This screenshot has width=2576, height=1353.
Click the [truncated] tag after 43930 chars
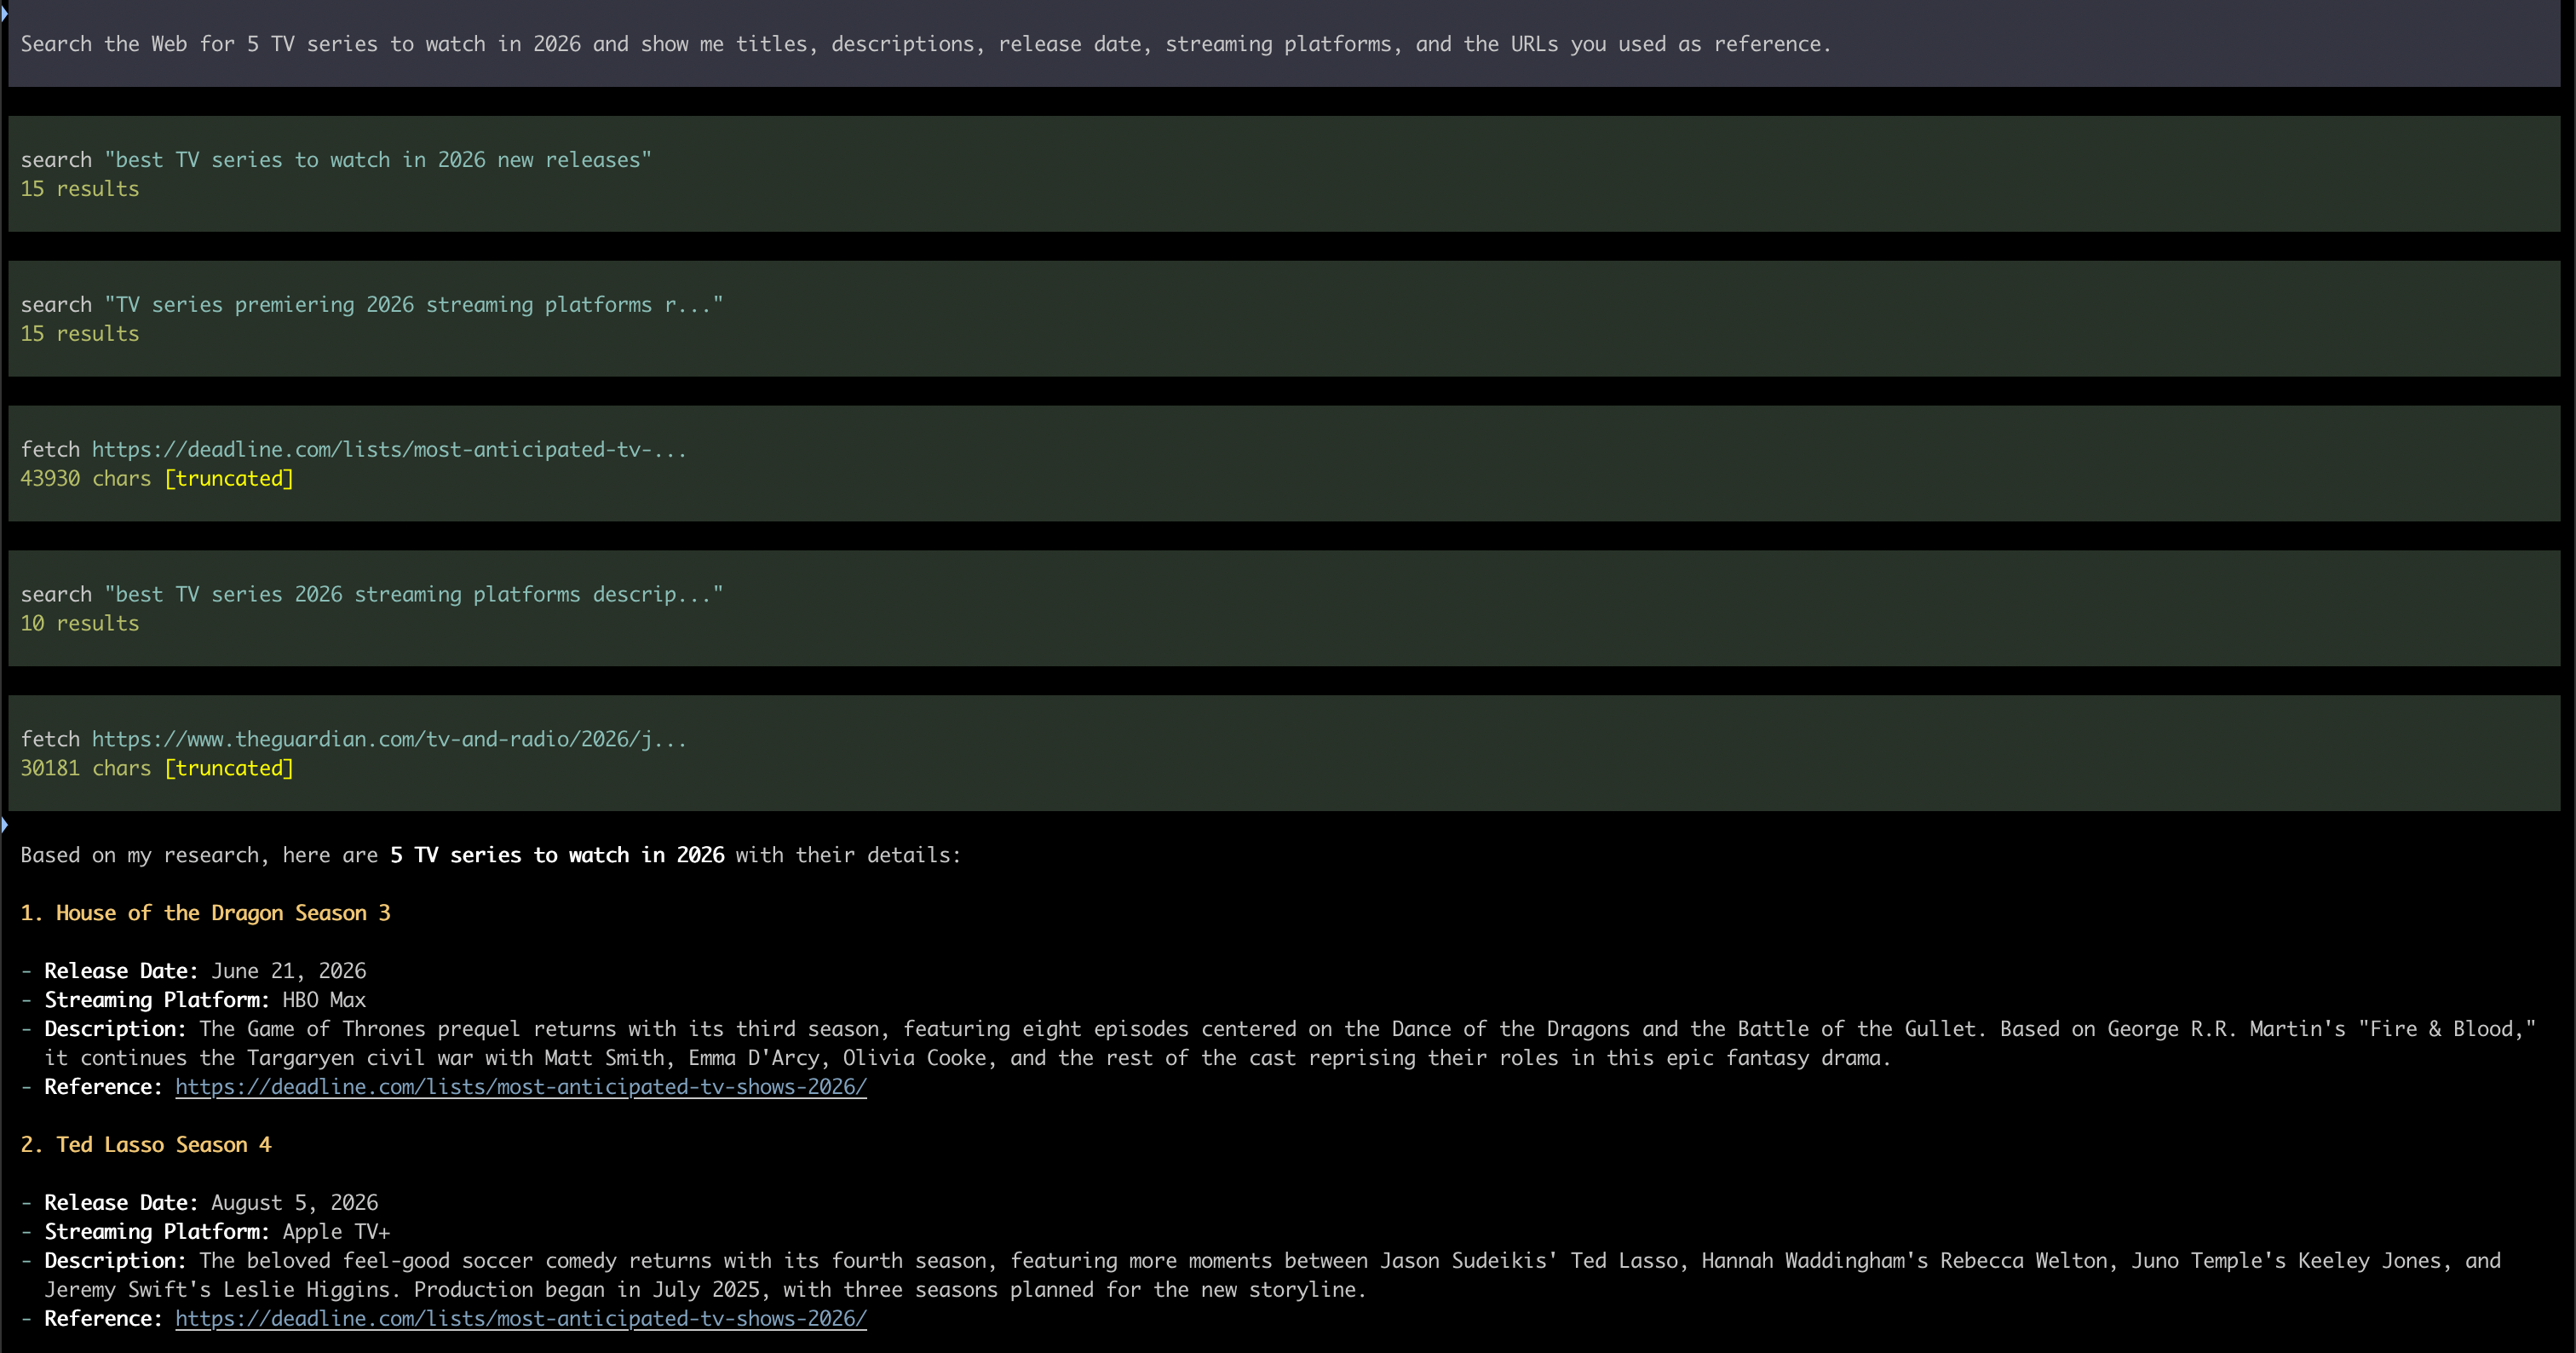pos(229,479)
